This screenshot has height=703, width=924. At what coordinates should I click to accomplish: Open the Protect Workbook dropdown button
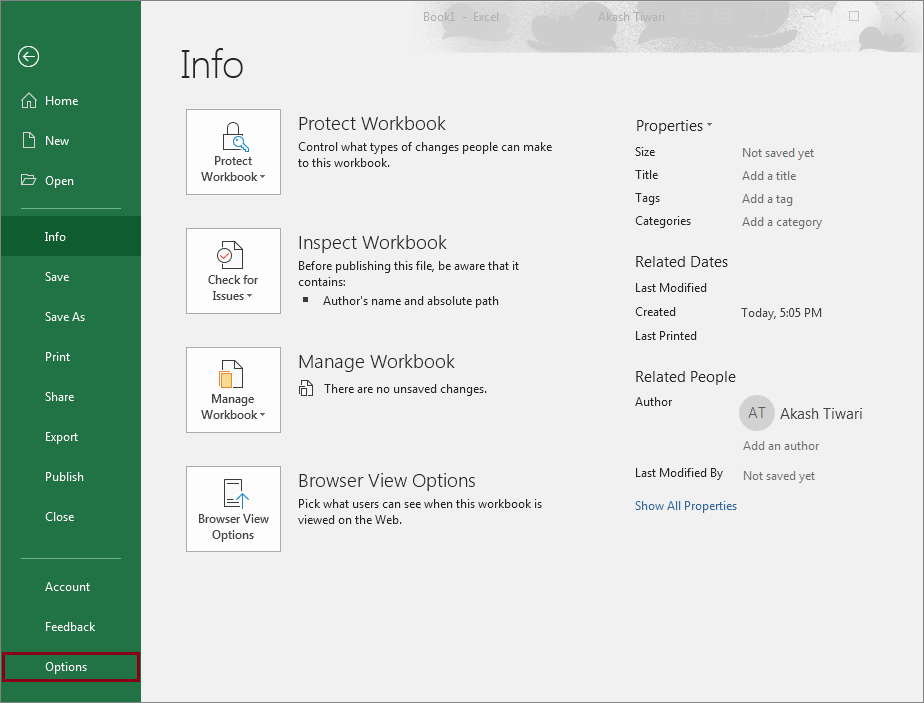click(233, 152)
